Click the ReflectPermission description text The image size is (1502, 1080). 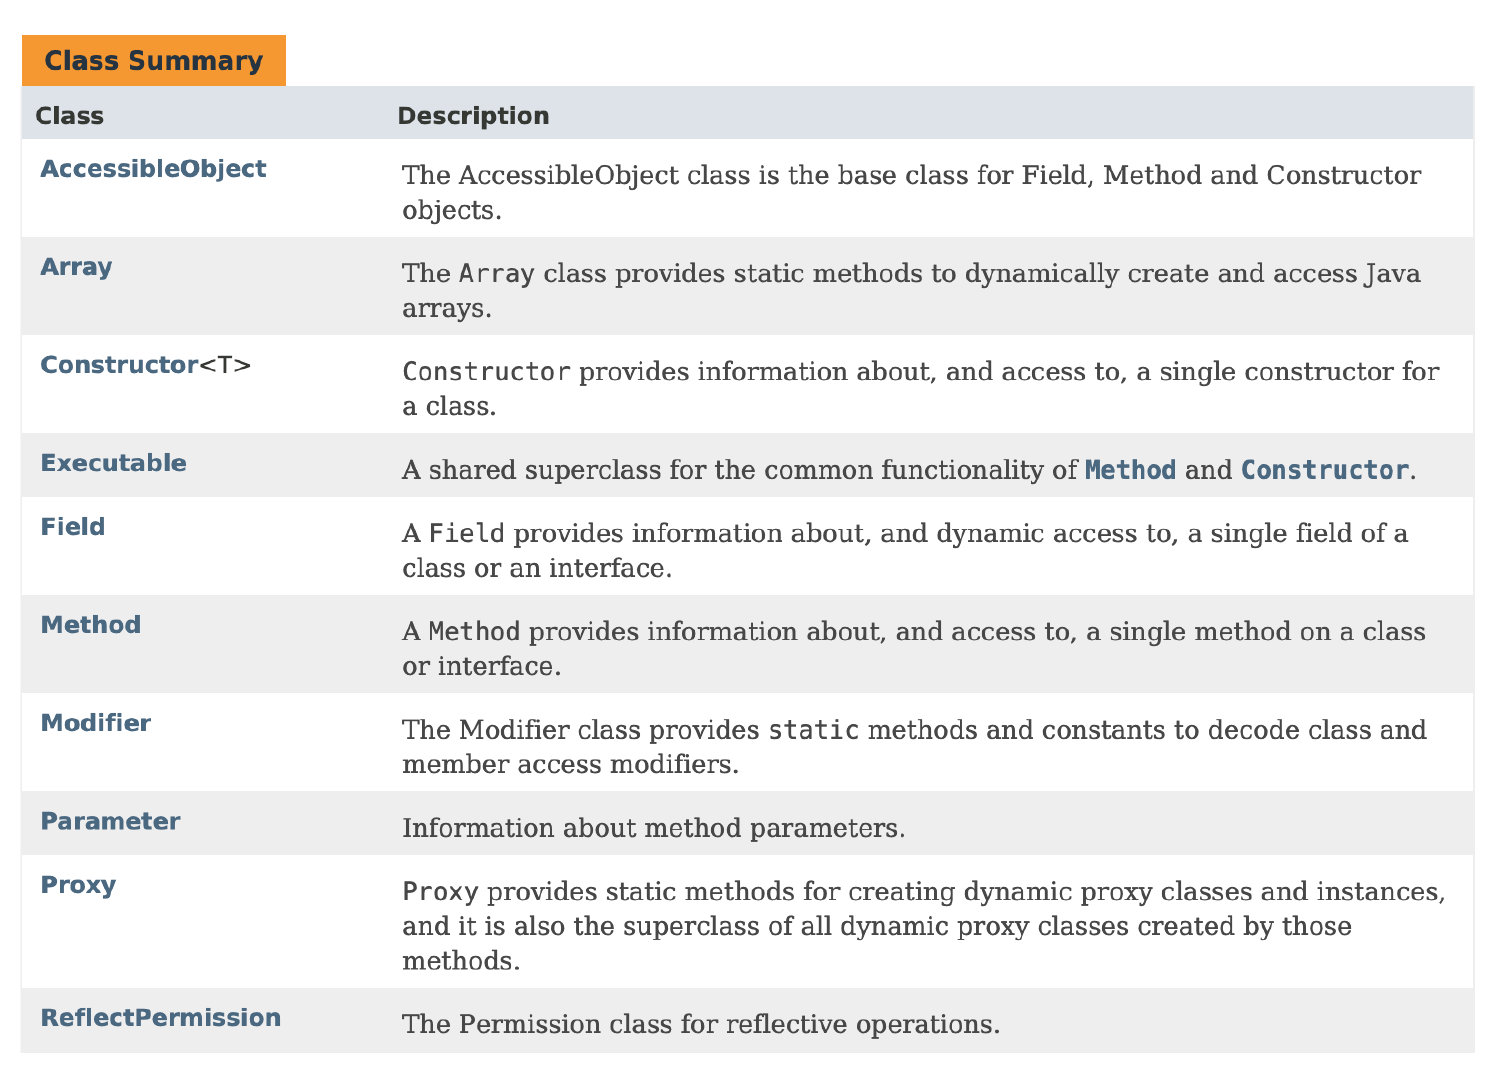click(701, 1024)
